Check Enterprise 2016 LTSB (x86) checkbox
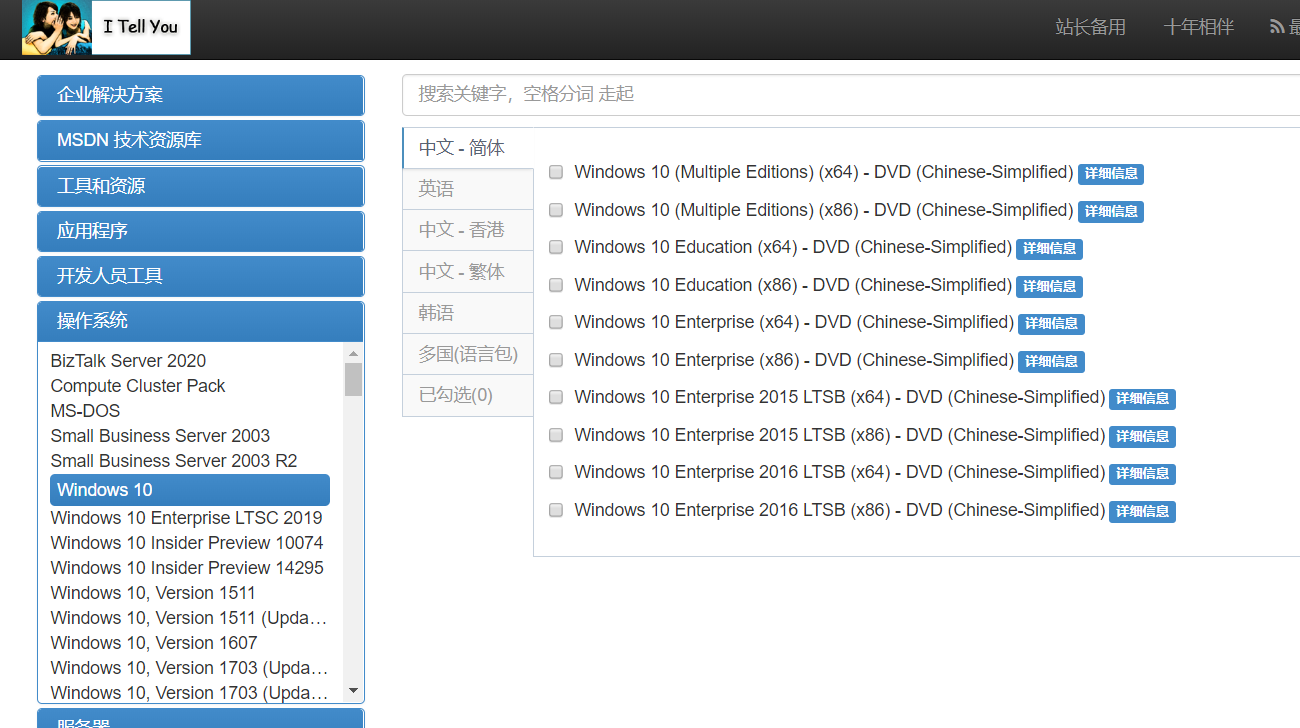Screen dimensions: 1300x728 click(x=556, y=510)
